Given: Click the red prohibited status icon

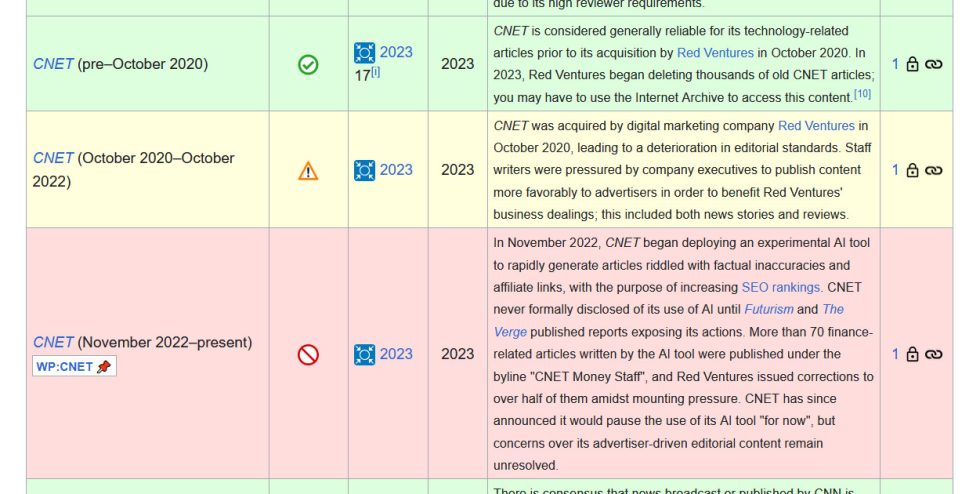Looking at the screenshot, I should 308,354.
